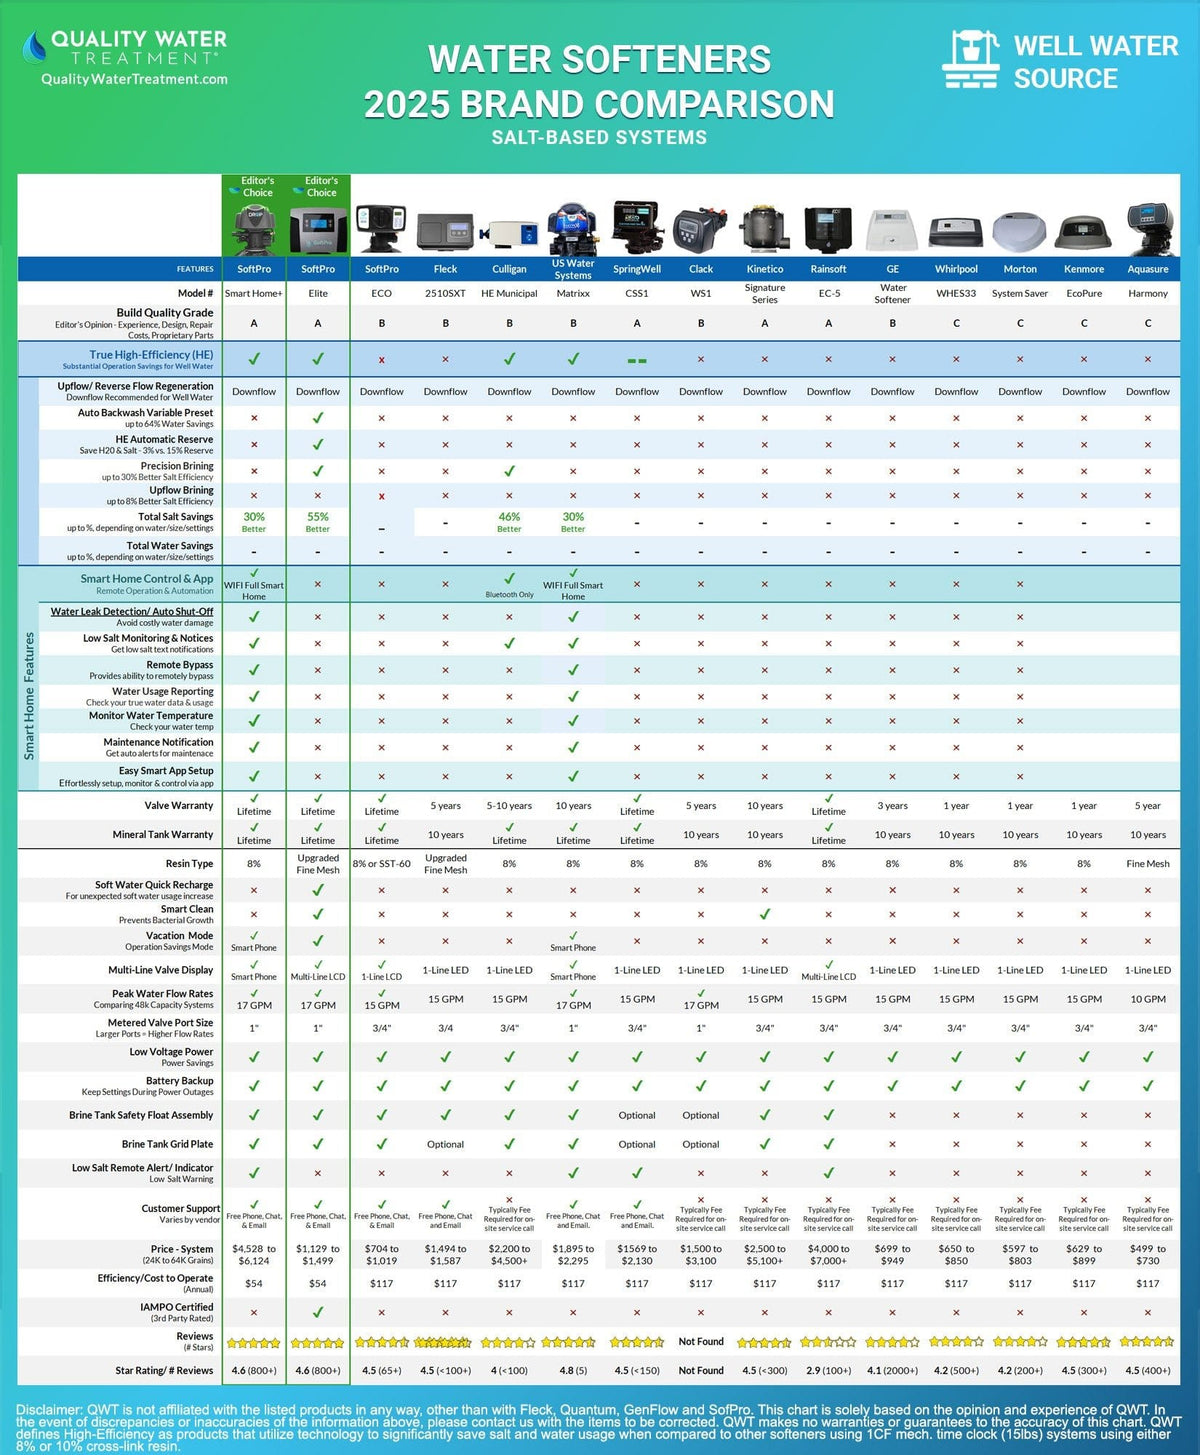This screenshot has width=1200, height=1455.
Task: Click Low Salt Remote Alert checkmark under Rainsoft
Action: [x=828, y=1172]
